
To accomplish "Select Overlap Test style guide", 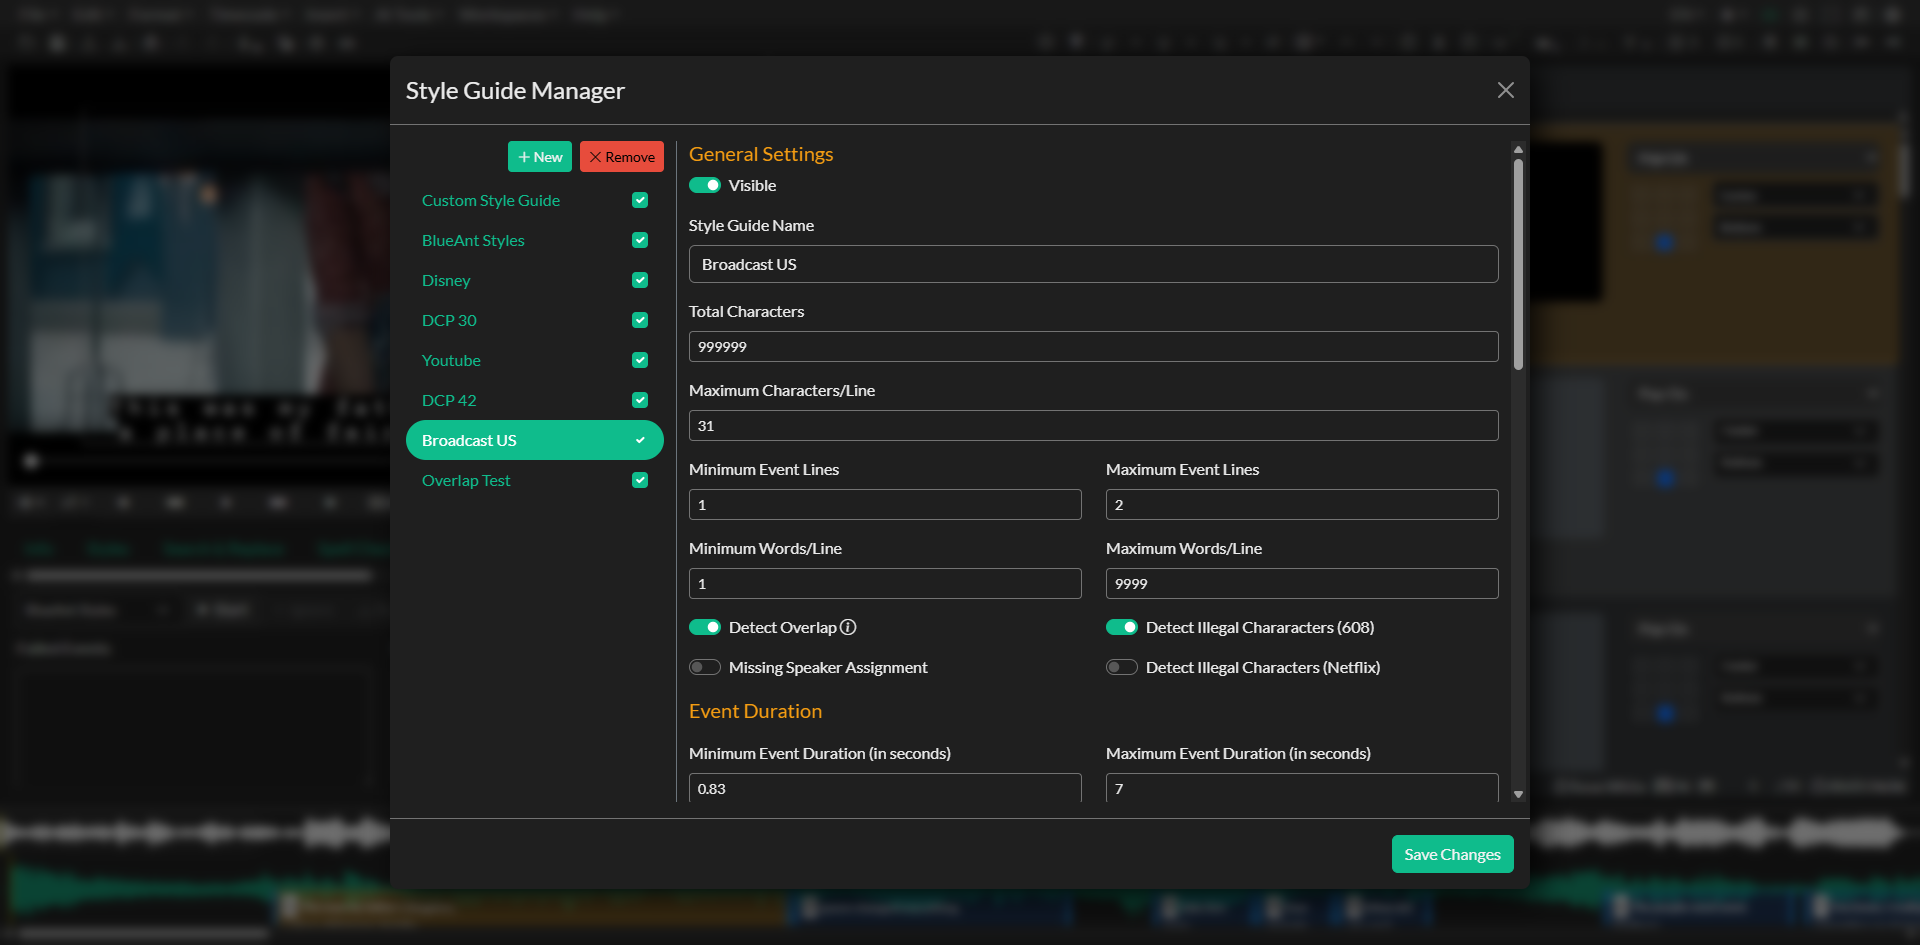I will click(x=466, y=480).
